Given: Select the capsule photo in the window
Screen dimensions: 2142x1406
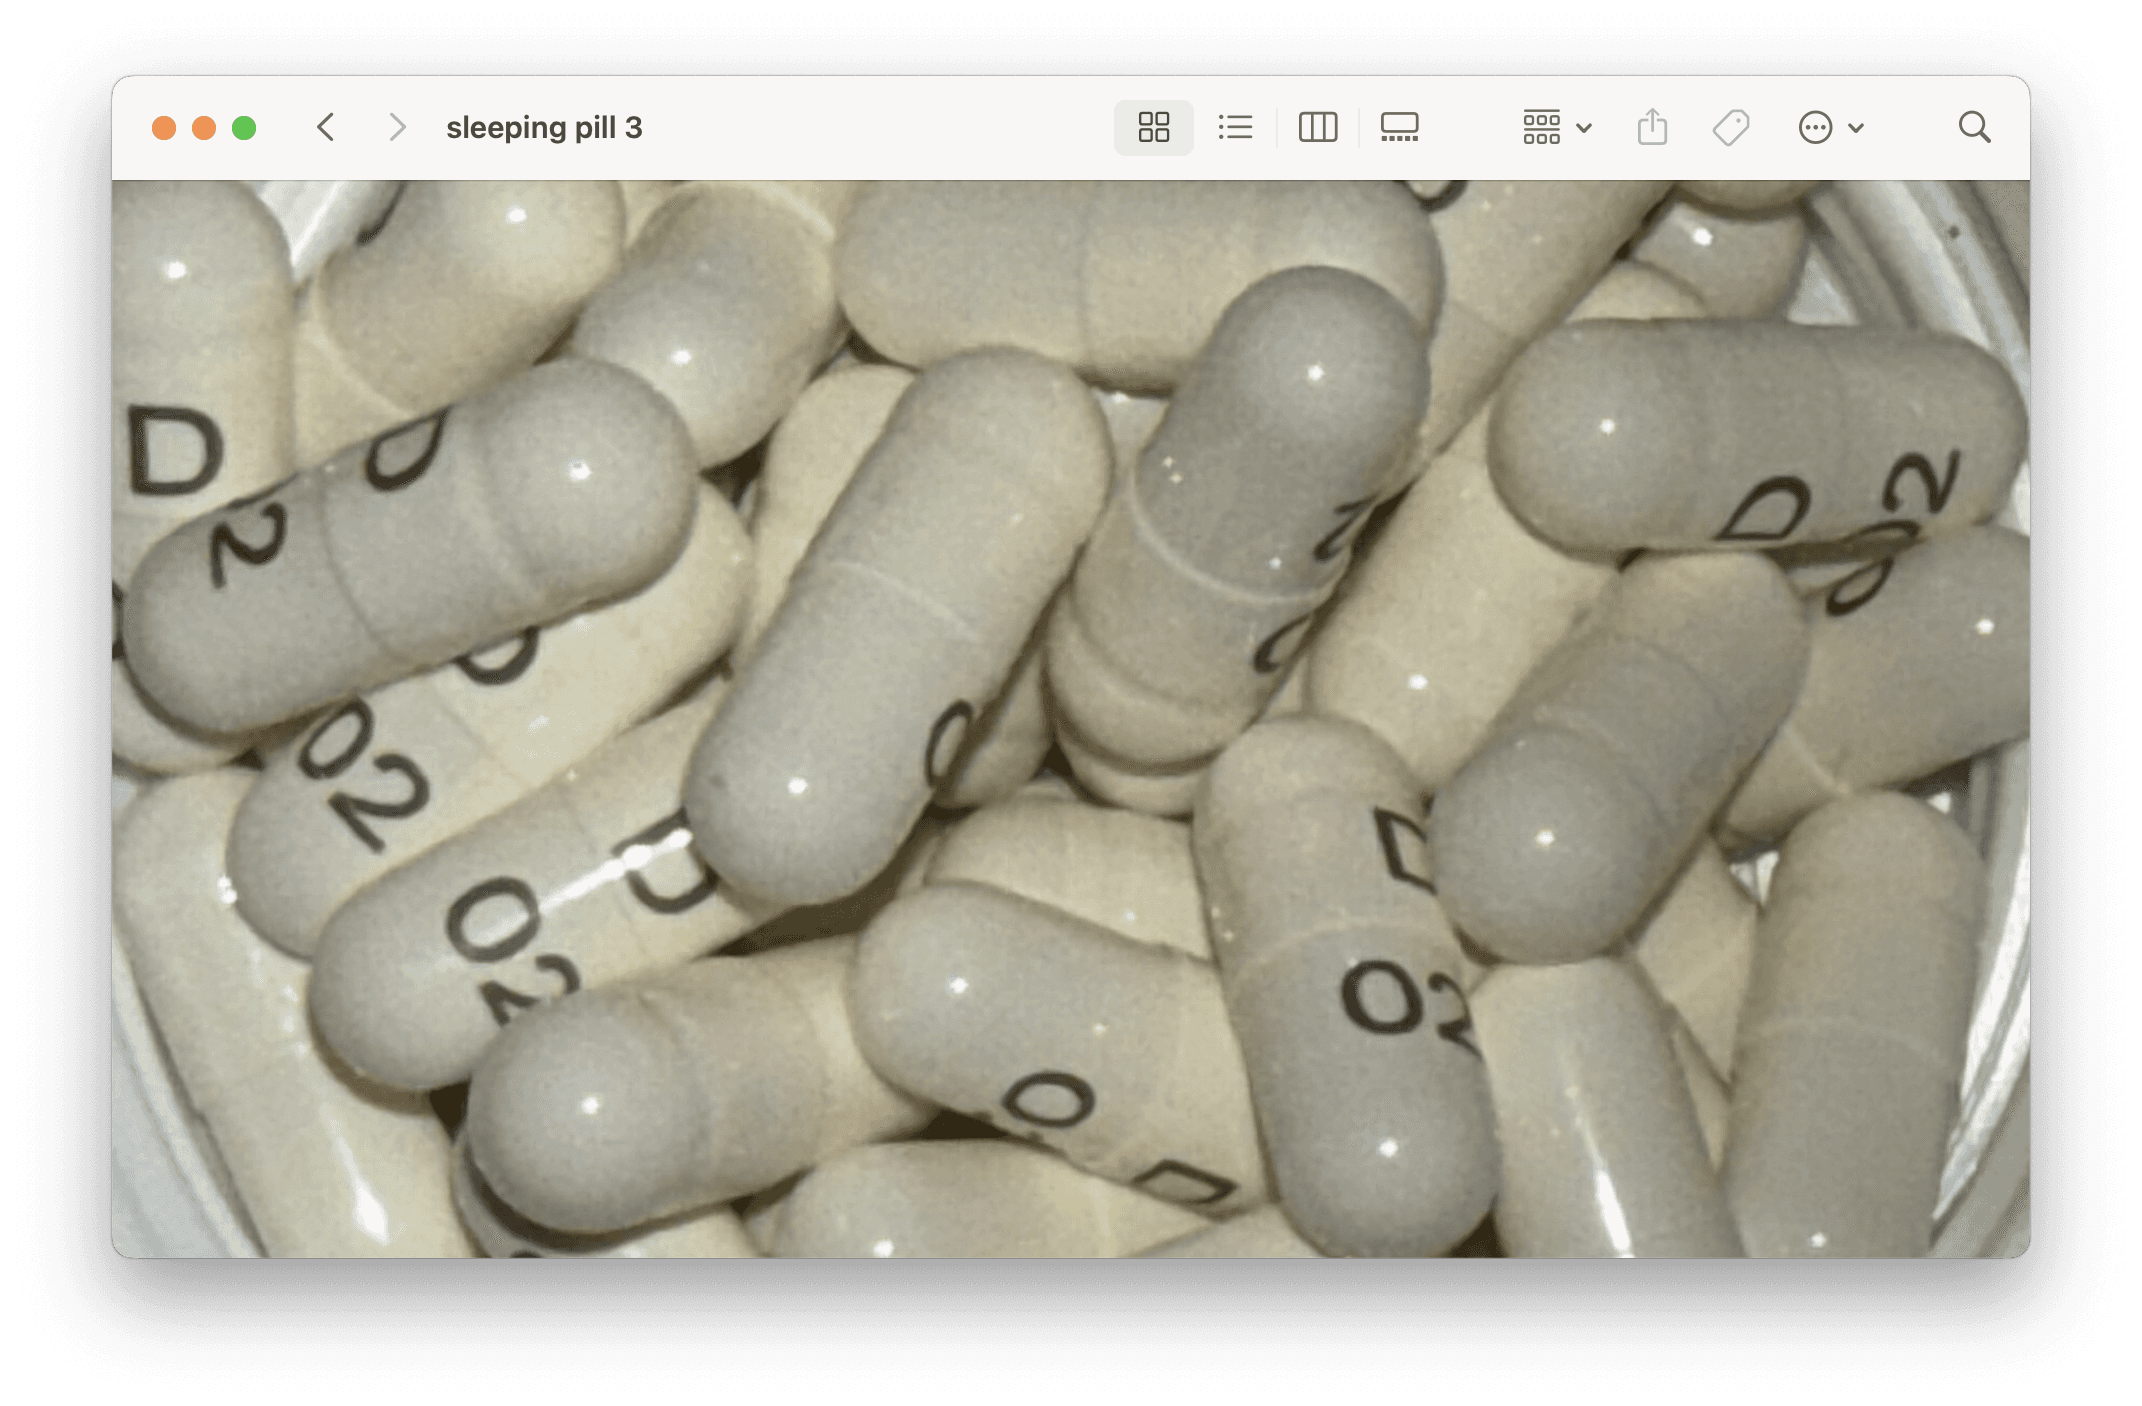Looking at the screenshot, I should pos(1070,718).
